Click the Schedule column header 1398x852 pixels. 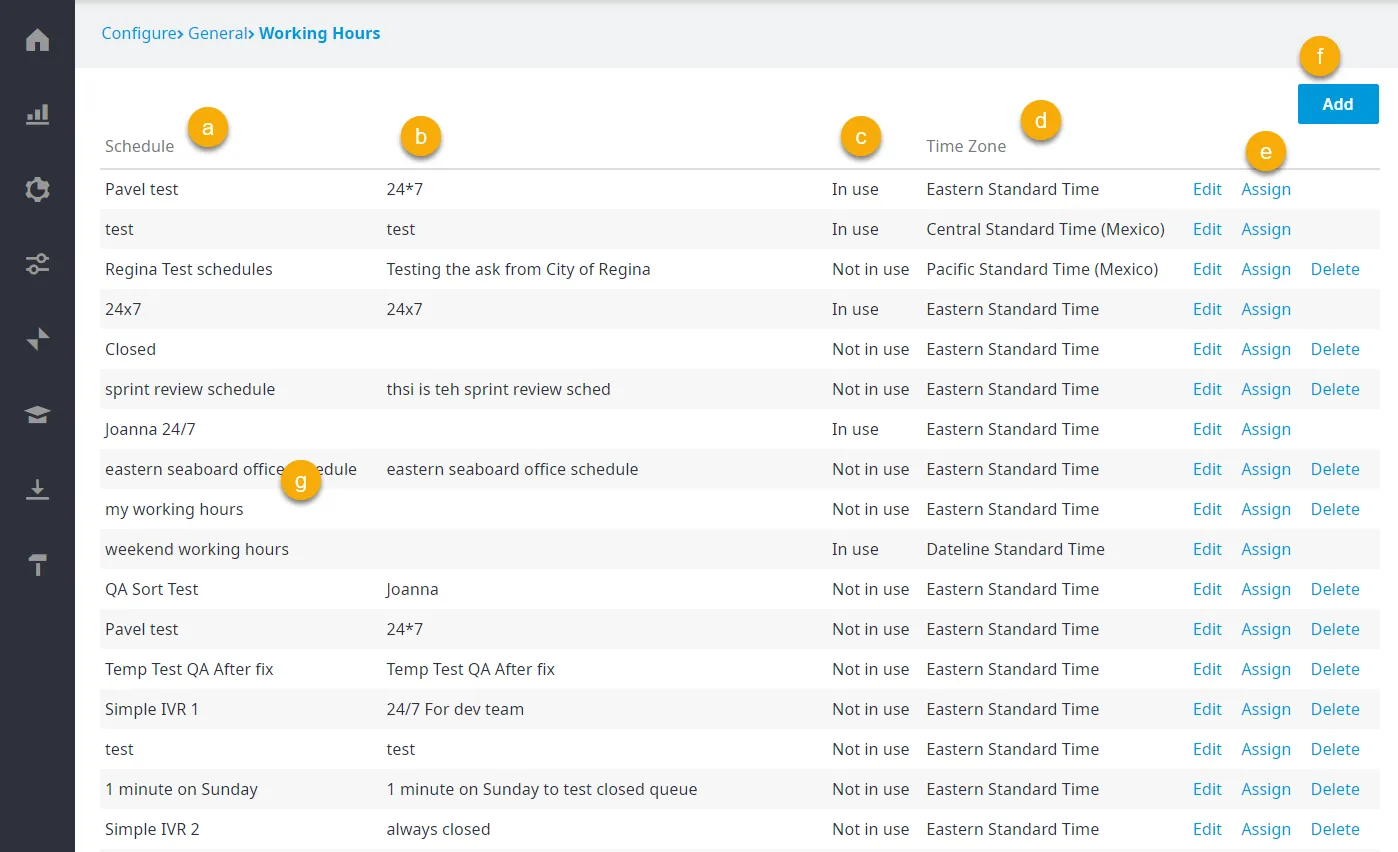tap(139, 146)
